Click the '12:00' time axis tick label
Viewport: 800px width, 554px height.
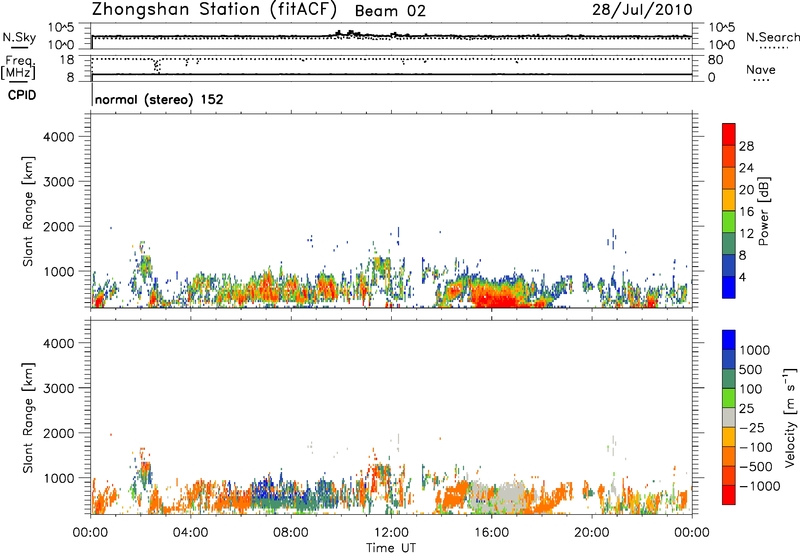391,533
